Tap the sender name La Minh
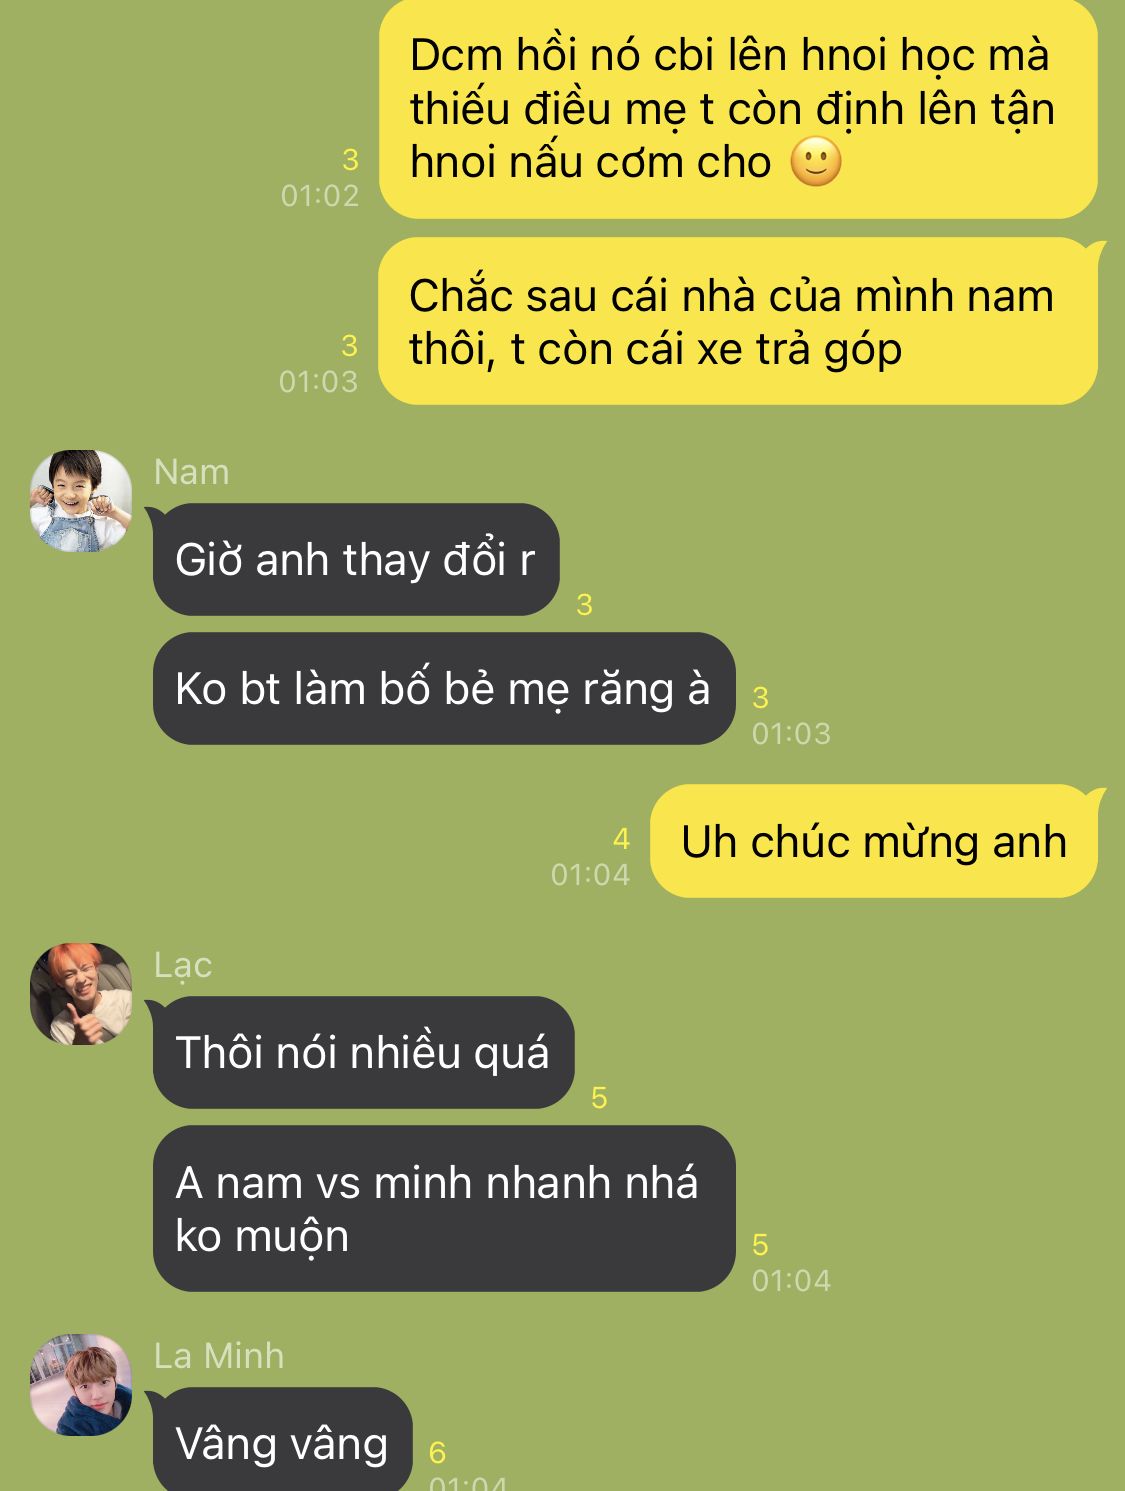1125x1491 pixels. 219,1355
